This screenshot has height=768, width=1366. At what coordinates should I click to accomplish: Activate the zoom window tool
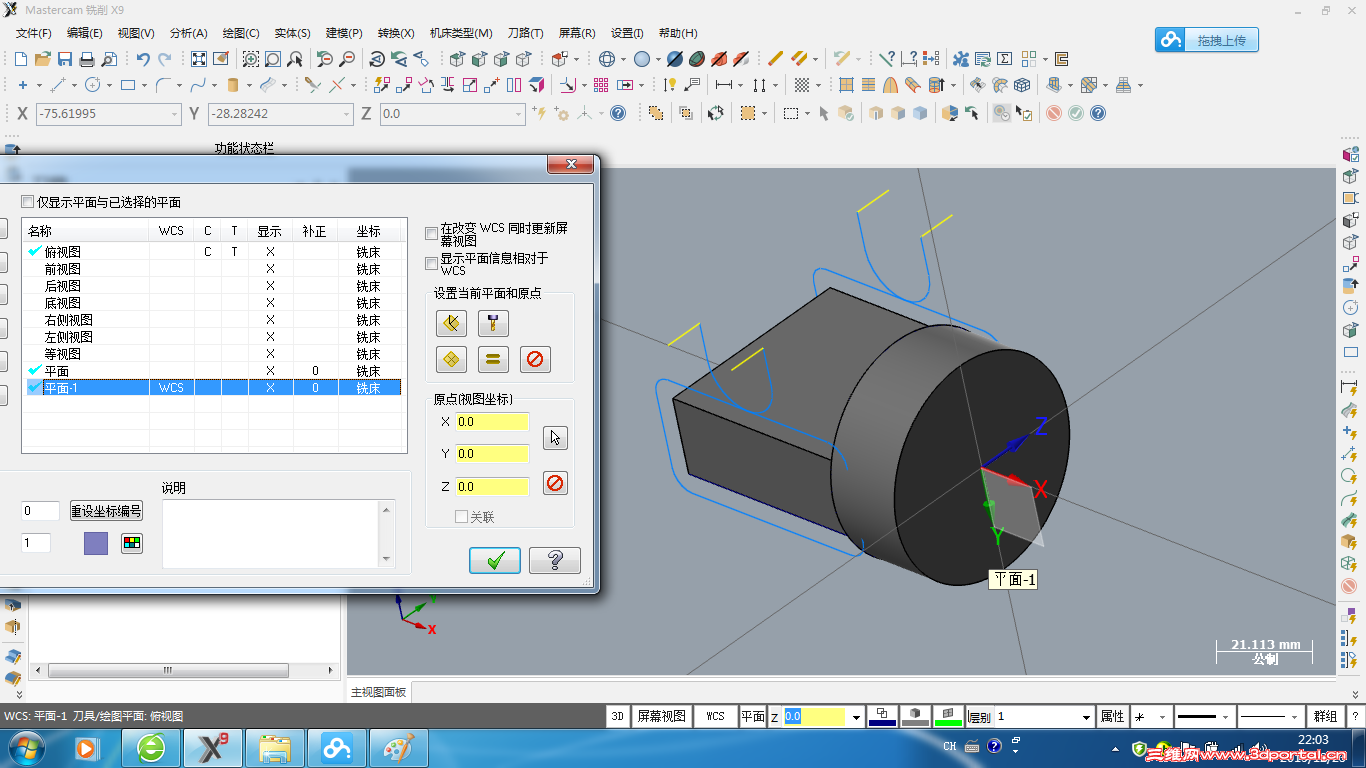pos(251,59)
